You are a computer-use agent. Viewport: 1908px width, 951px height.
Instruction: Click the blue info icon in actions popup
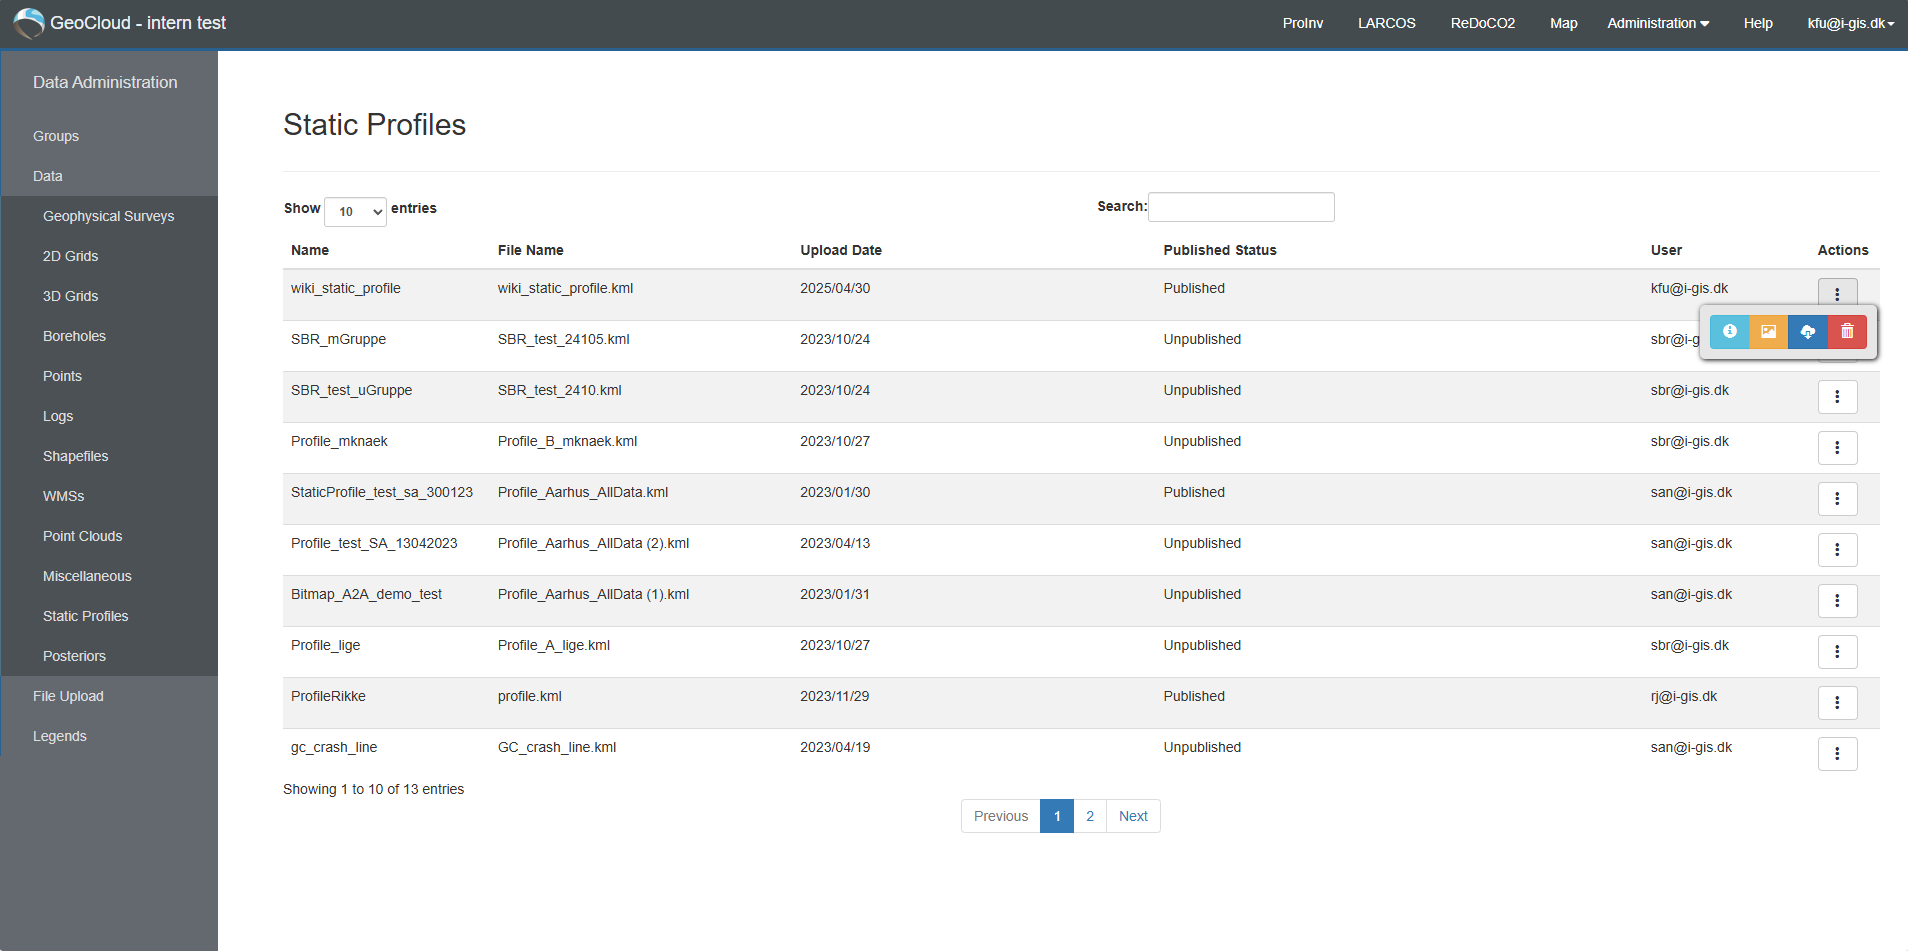click(x=1729, y=332)
